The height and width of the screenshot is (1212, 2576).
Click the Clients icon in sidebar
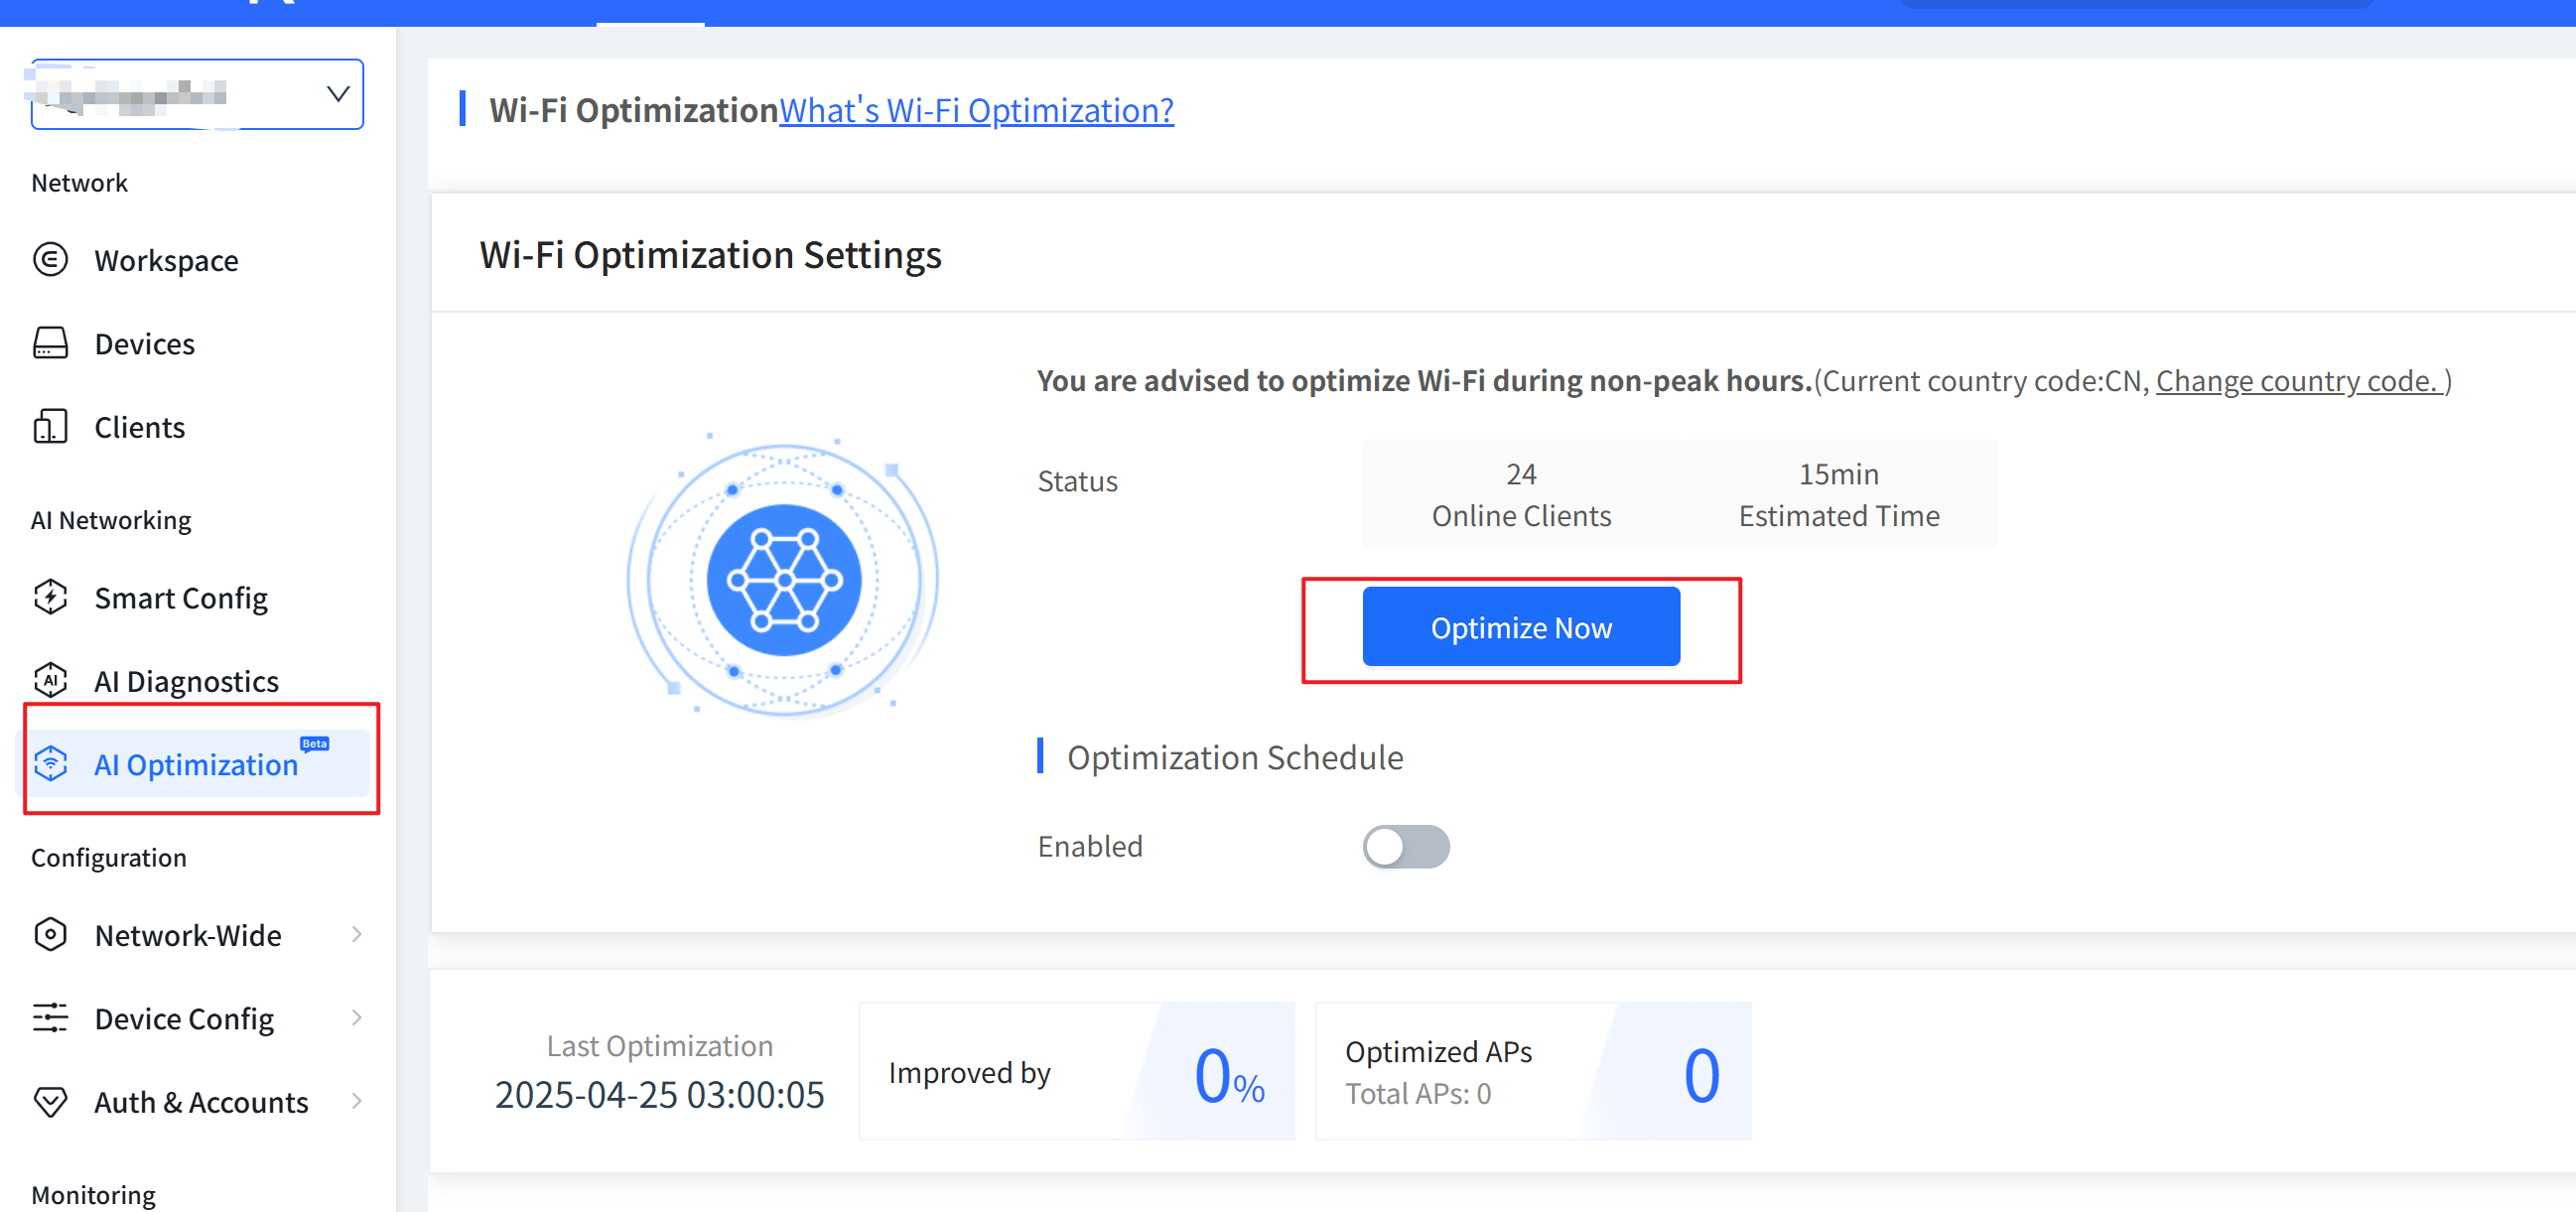point(50,427)
